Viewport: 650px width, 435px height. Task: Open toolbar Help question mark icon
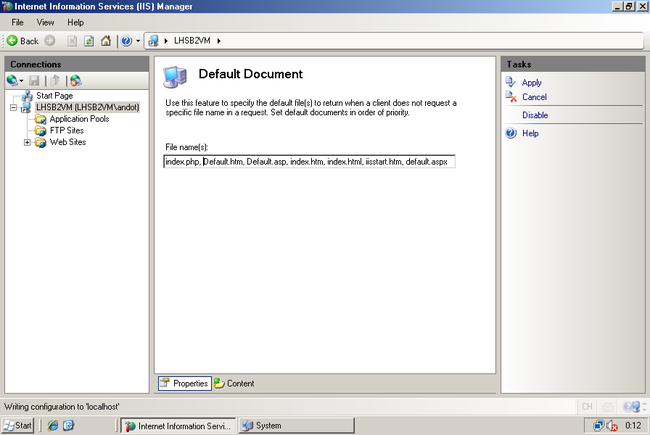126,41
